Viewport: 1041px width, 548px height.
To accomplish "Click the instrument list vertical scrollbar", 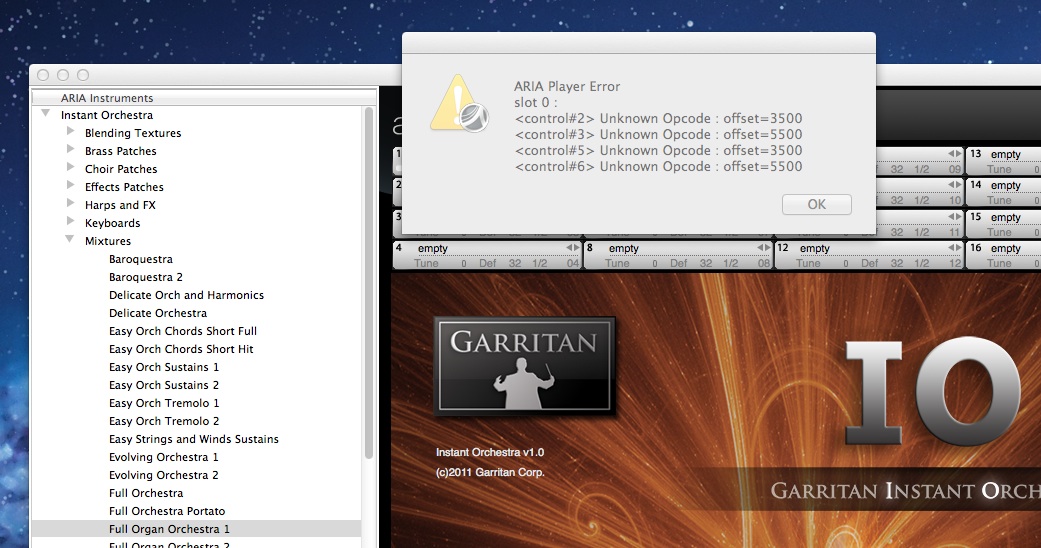I will click(369, 300).
